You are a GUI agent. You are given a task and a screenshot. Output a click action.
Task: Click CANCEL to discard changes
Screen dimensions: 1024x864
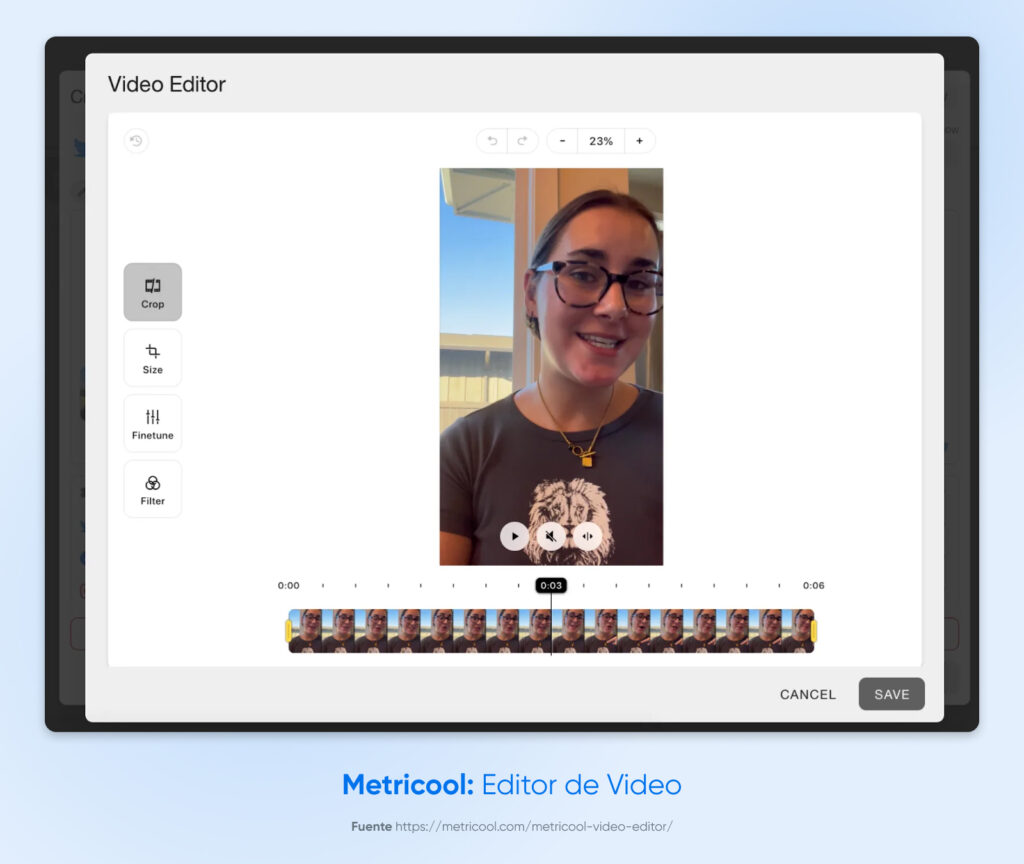click(807, 694)
